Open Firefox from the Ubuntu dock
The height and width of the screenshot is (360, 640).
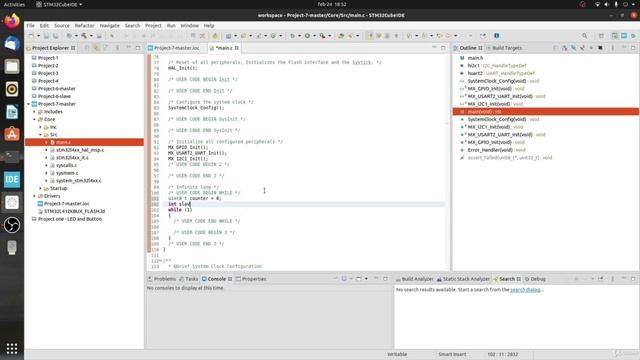12,20
